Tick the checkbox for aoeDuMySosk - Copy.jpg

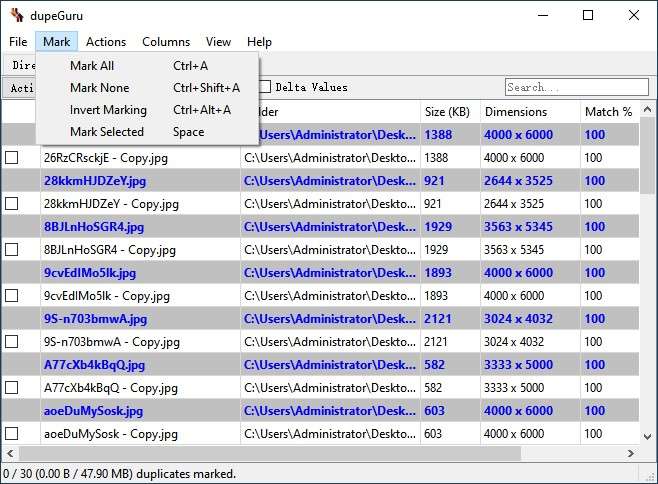point(12,434)
